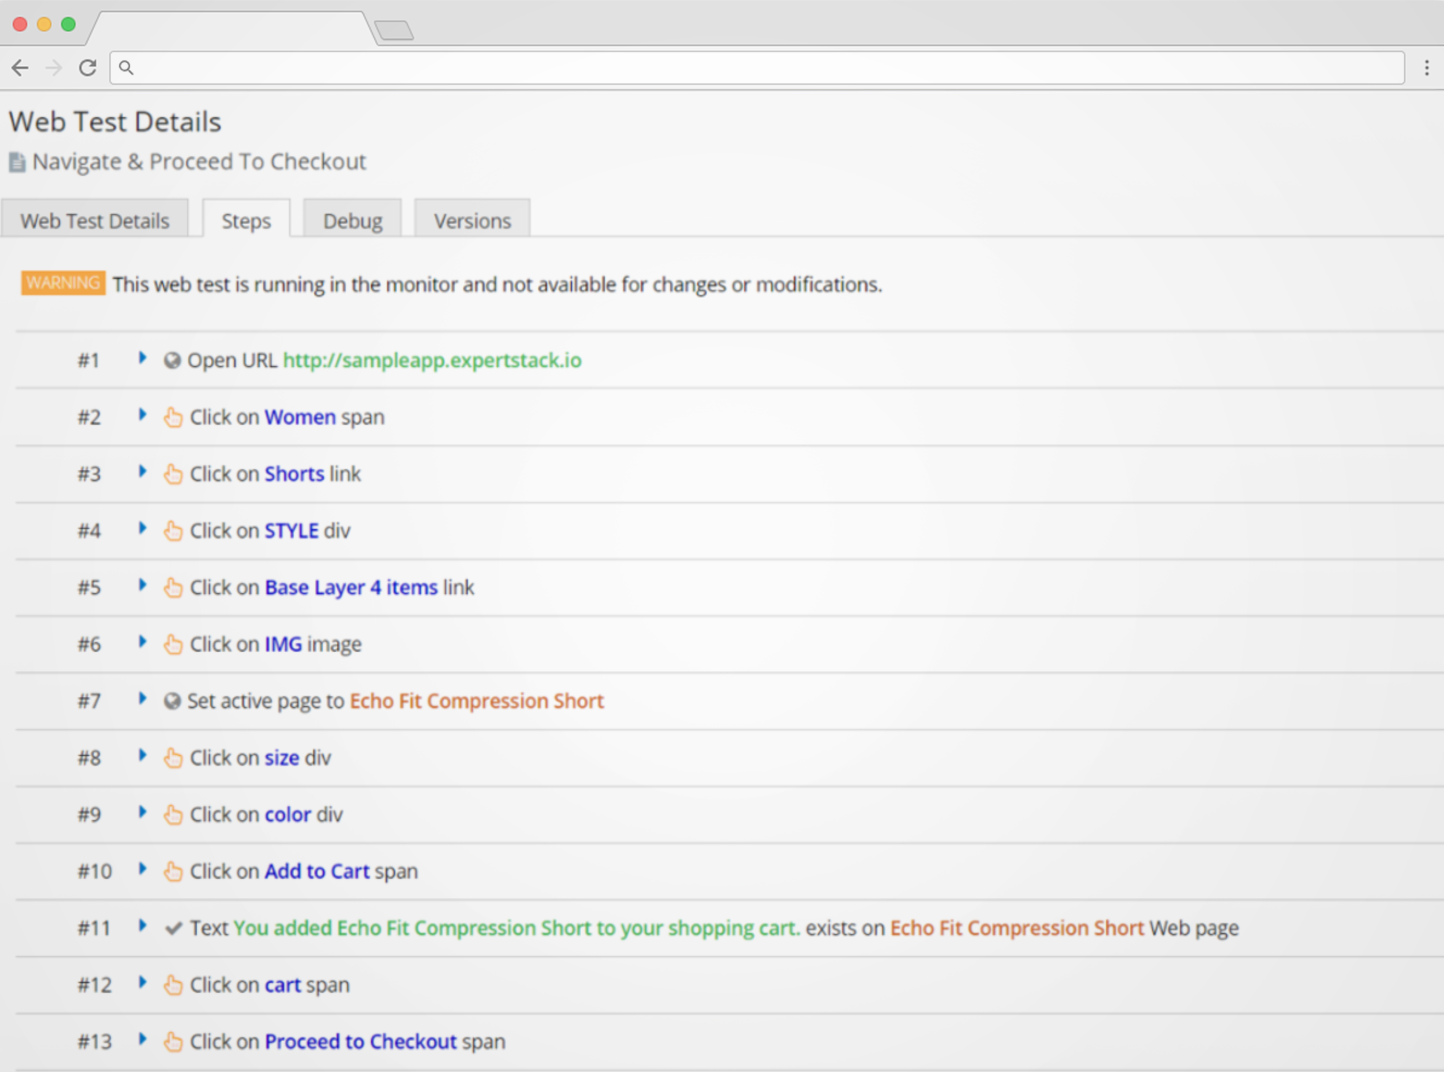The image size is (1444, 1072).
Task: Click the hand icon on step #13
Action: click(173, 1042)
